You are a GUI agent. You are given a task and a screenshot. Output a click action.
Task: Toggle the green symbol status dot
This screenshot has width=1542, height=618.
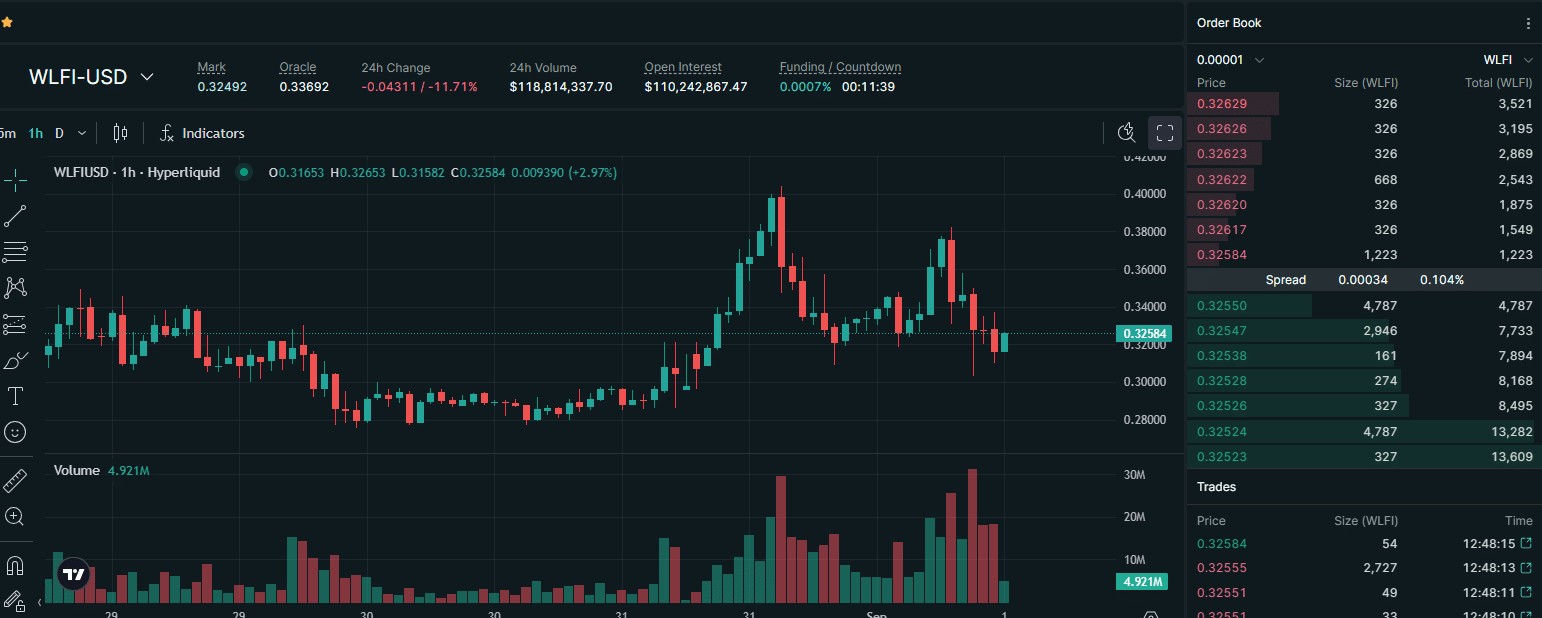[x=243, y=172]
